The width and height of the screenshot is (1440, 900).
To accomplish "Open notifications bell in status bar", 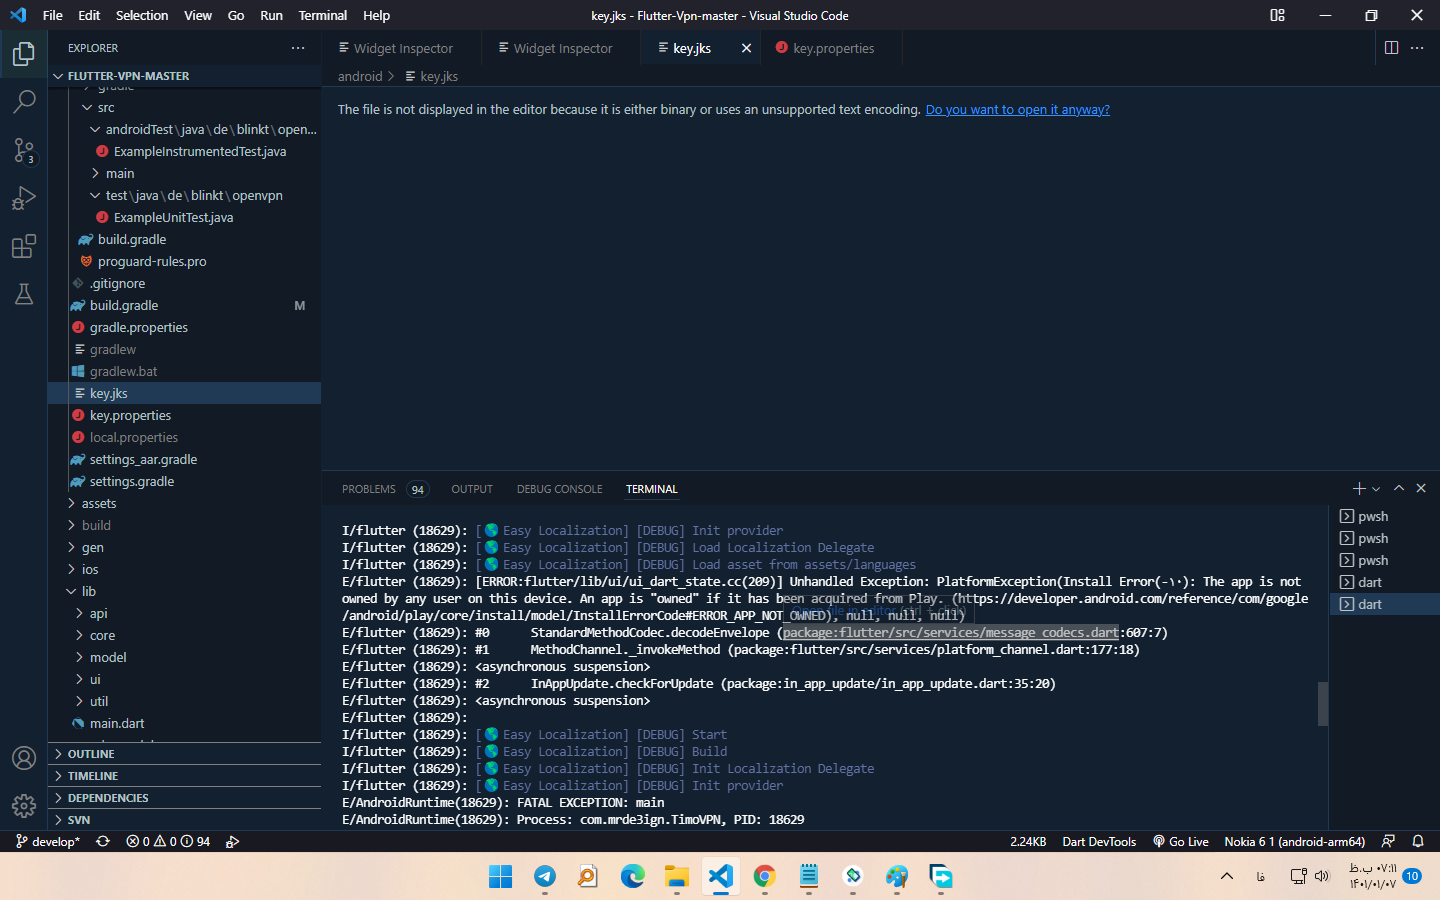I will (x=1418, y=842).
